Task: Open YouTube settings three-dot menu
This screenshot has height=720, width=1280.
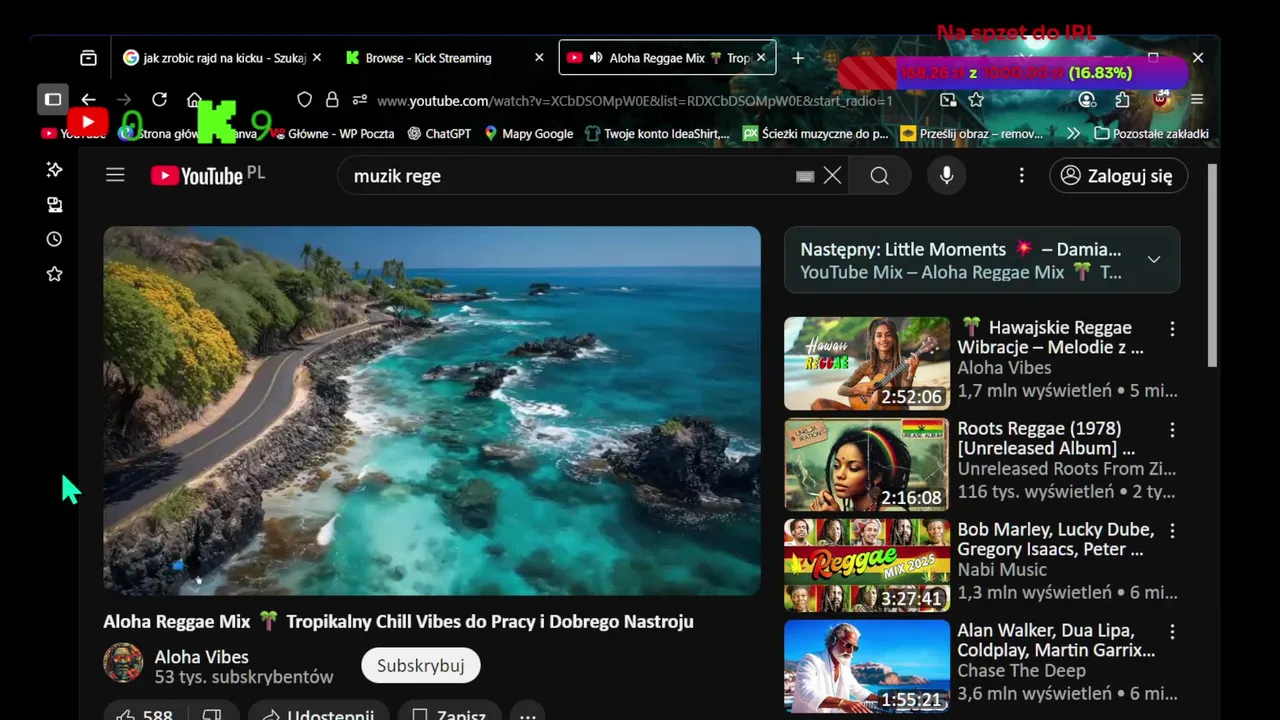Action: coord(1021,176)
